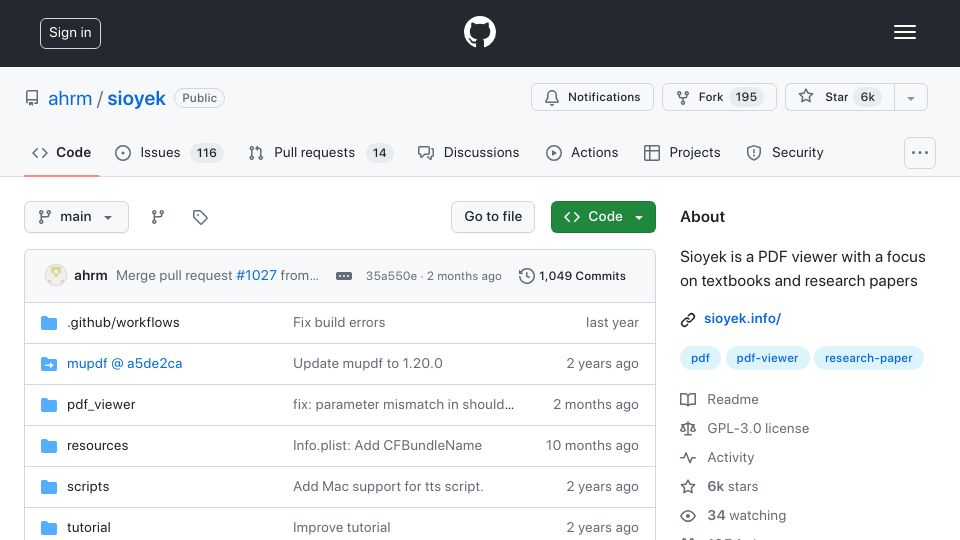Expand the commit message ellipsis
This screenshot has width=960, height=540.
coord(344,276)
